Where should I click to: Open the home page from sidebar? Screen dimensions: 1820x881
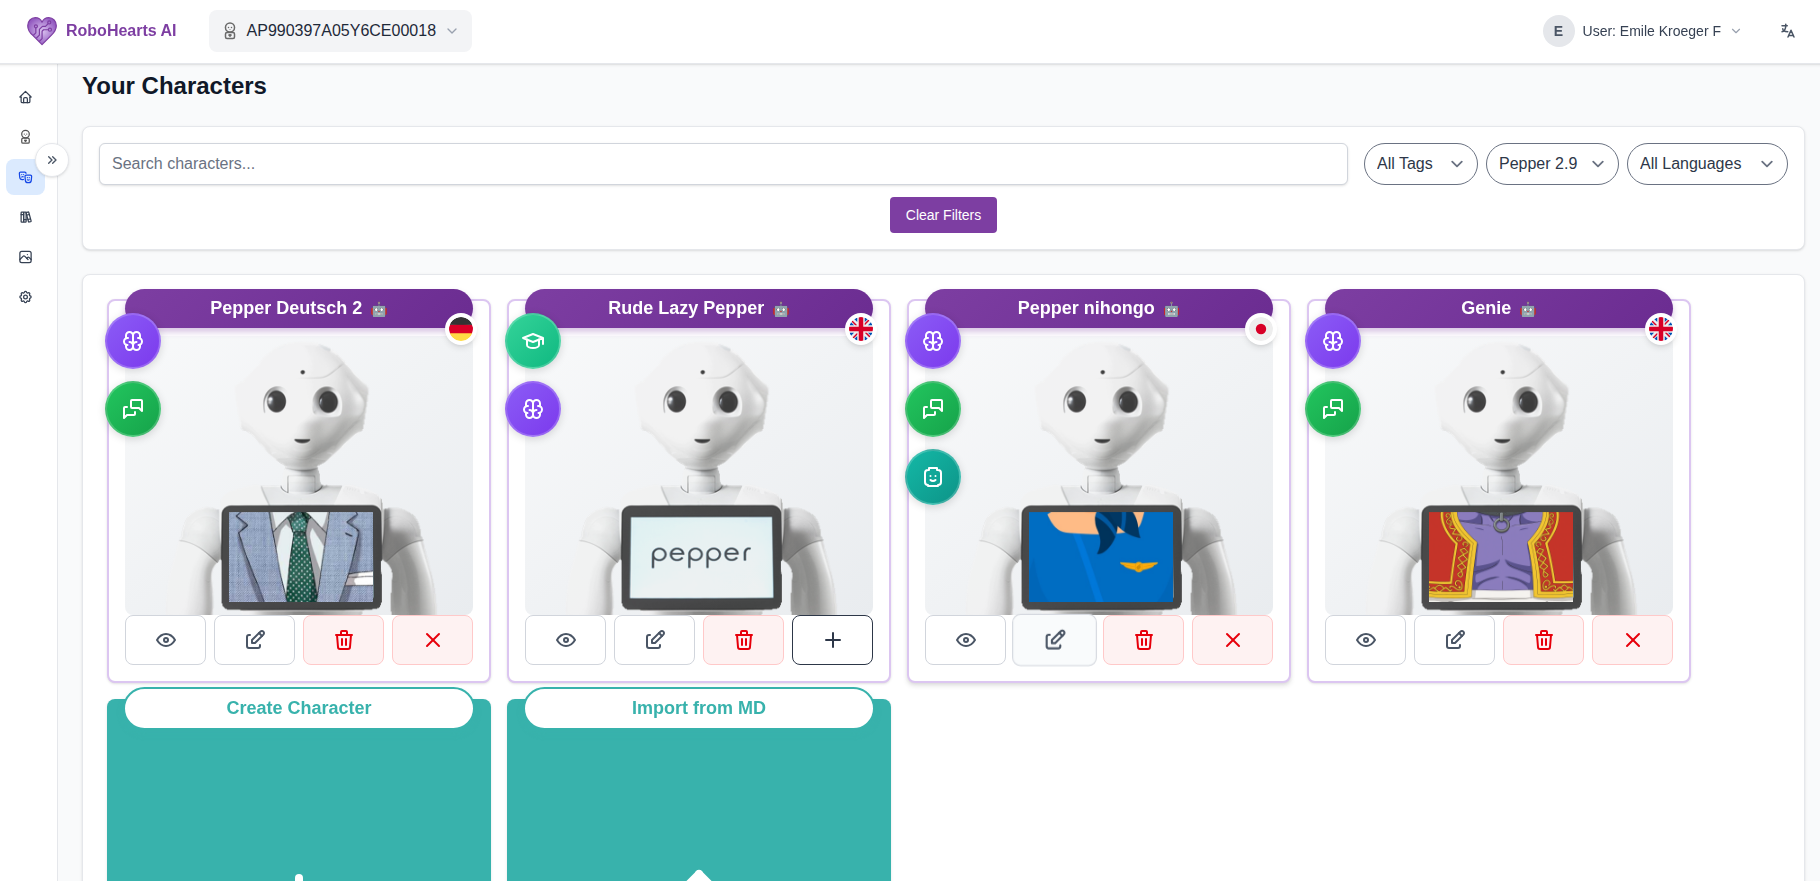click(26, 97)
